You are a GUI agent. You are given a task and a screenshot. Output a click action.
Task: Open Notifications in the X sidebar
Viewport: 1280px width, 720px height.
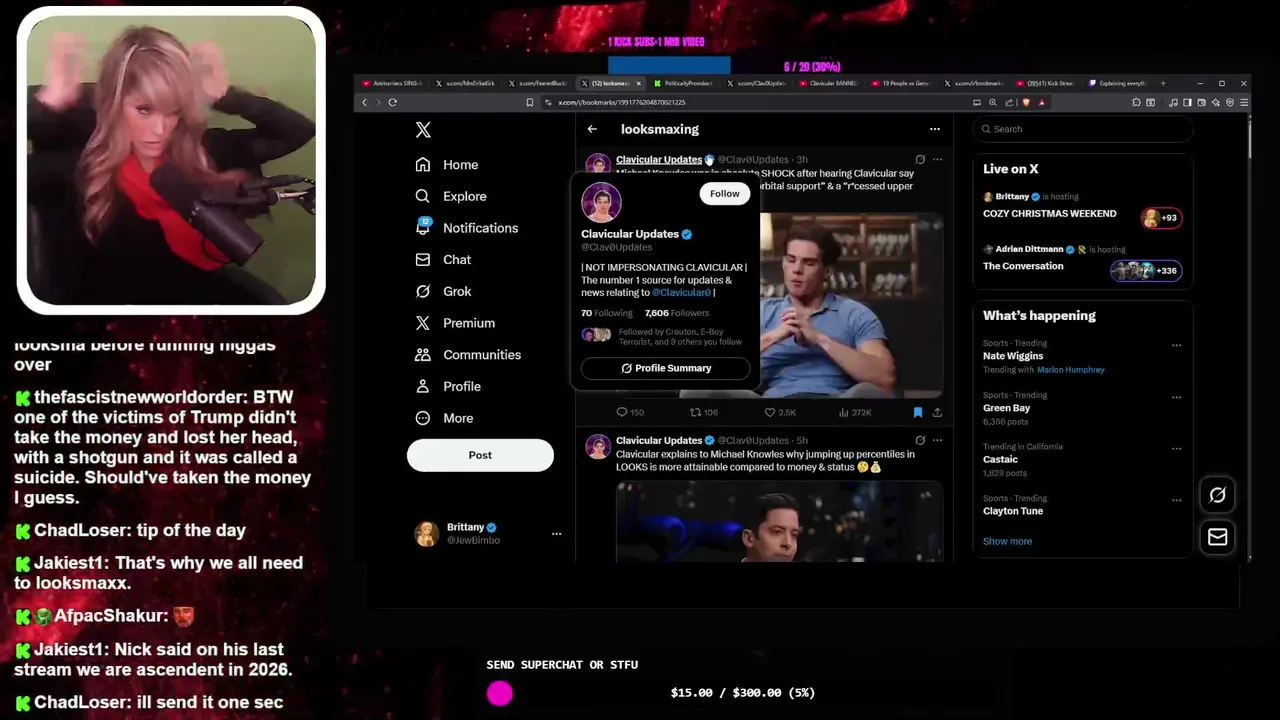click(467, 228)
